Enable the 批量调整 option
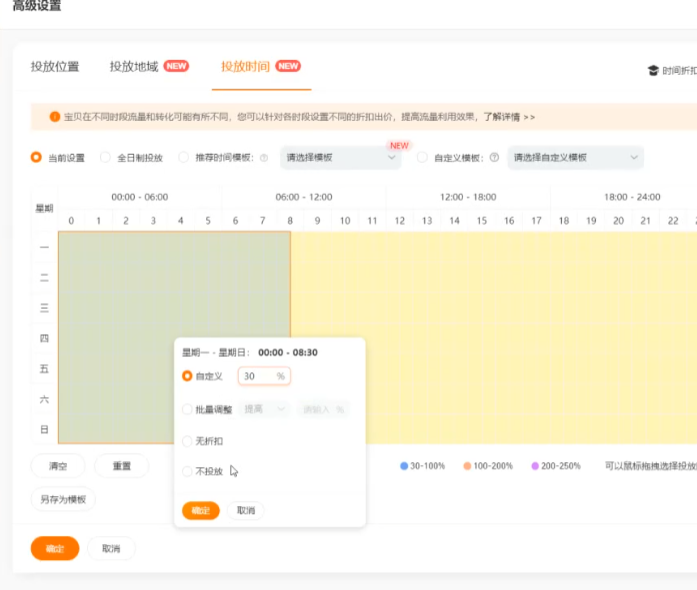Screen dimensions: 697x590 point(187,409)
